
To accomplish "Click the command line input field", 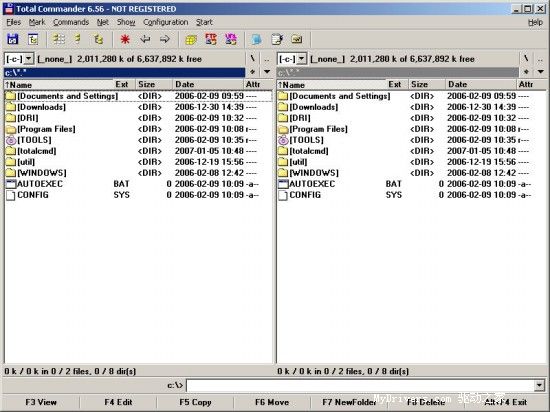I will pyautogui.click(x=361, y=385).
